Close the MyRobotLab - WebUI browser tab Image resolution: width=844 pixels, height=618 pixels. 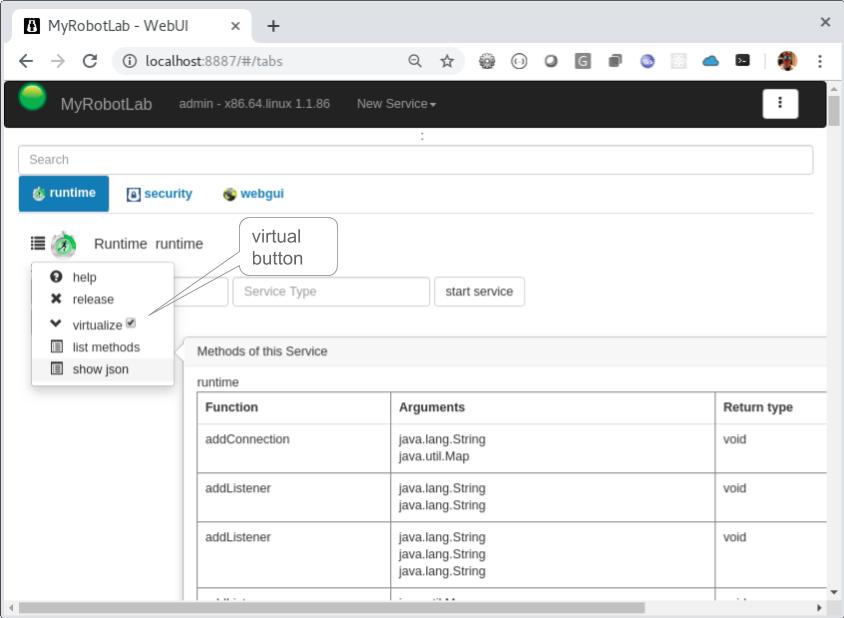[x=235, y=26]
